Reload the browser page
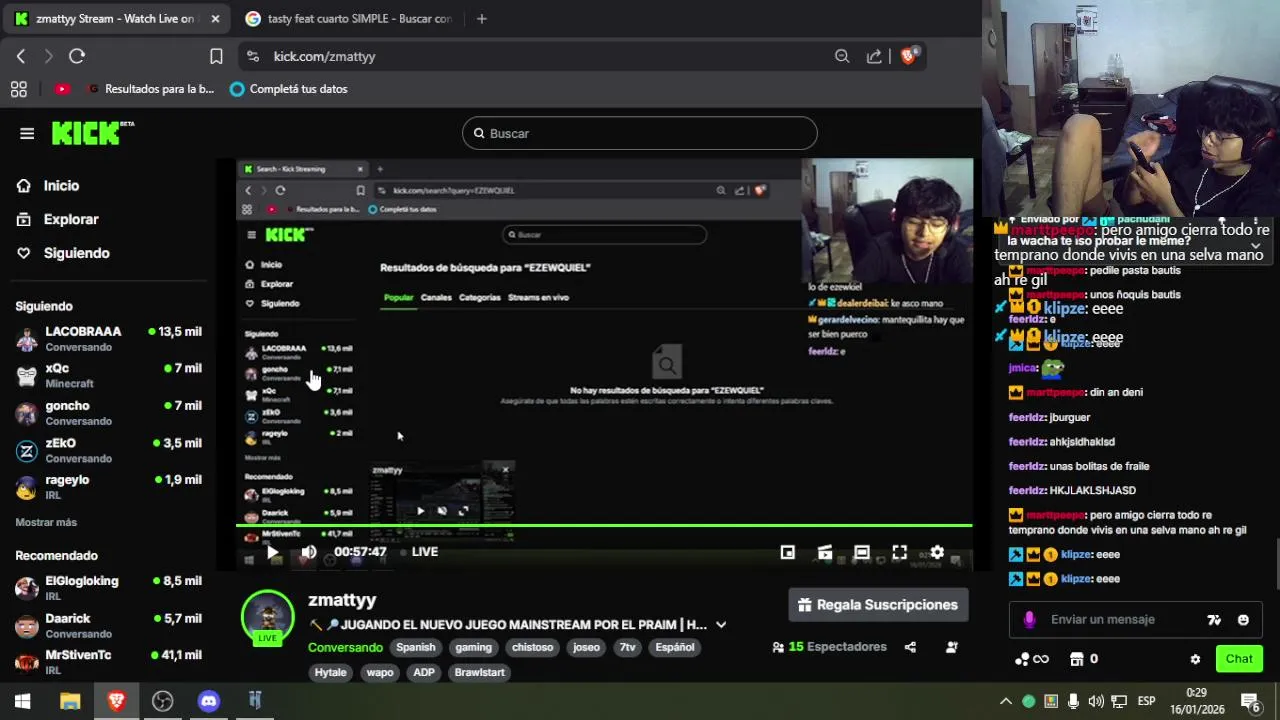Screen dimensions: 1280x720 (77, 57)
